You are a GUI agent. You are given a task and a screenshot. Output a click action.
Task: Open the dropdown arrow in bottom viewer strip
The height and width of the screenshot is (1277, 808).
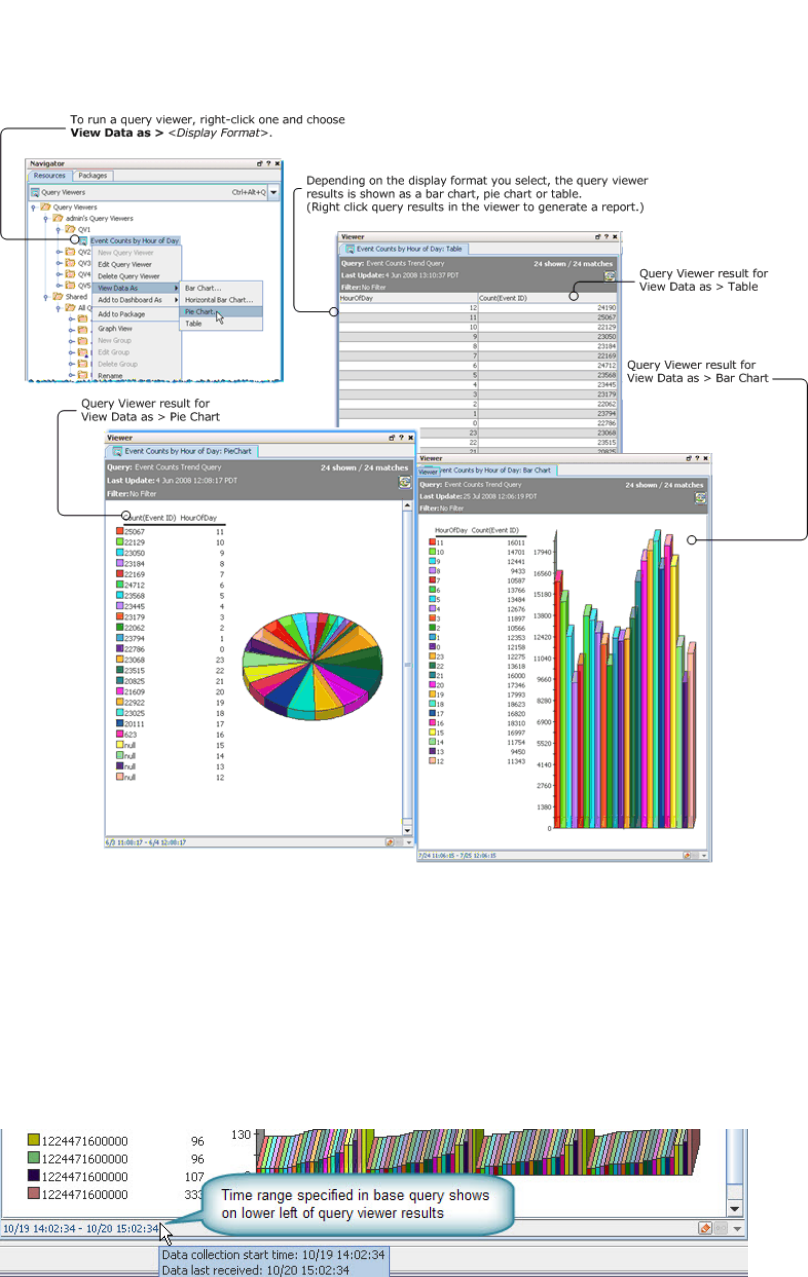738,1228
